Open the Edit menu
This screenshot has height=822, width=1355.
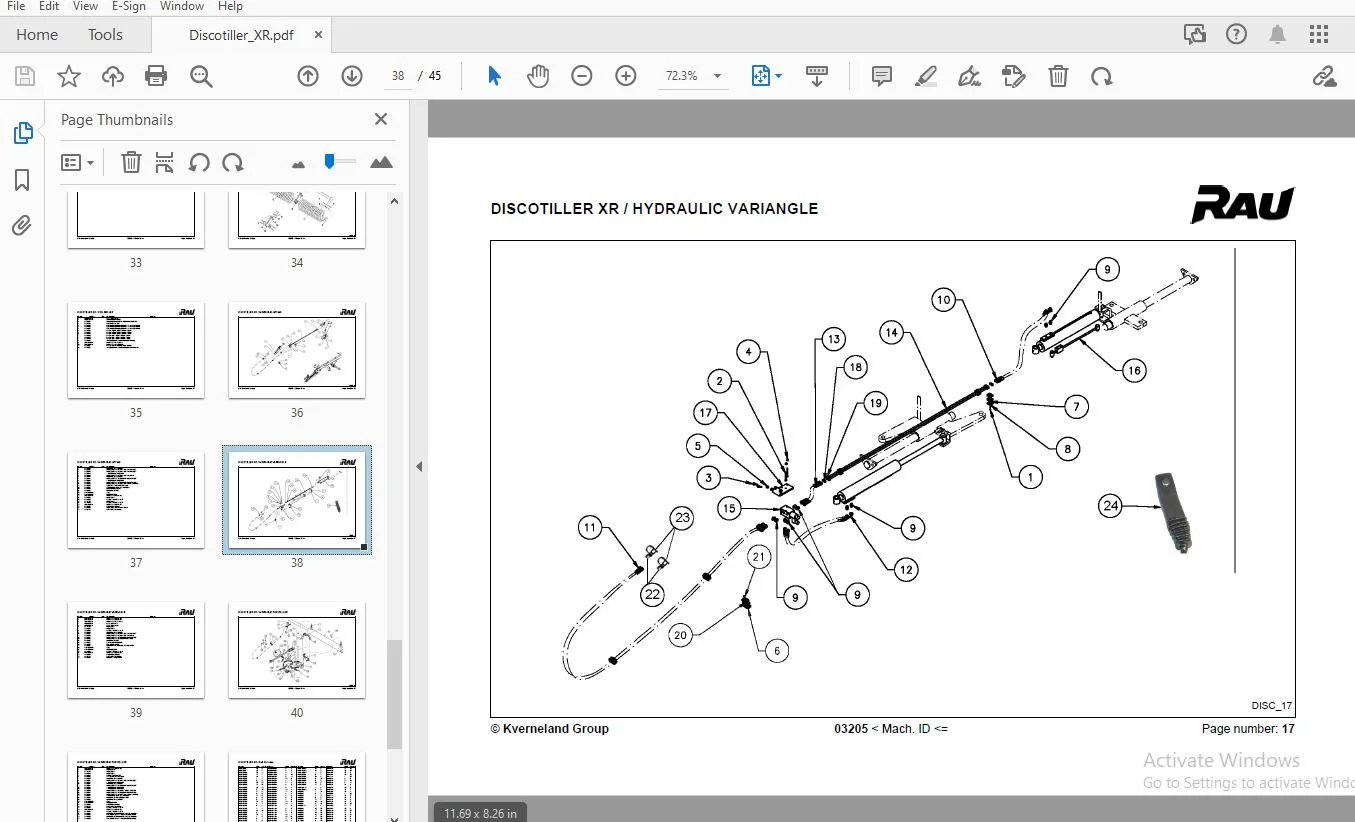click(49, 6)
